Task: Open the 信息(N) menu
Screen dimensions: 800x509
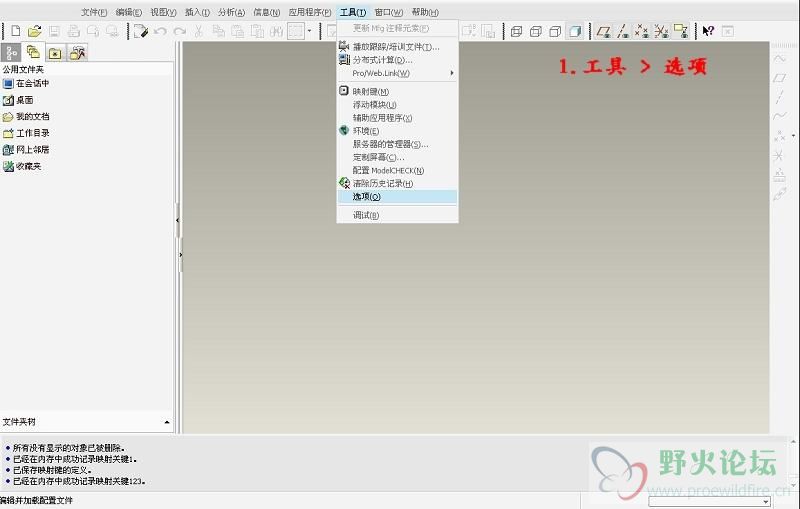Action: 266,12
